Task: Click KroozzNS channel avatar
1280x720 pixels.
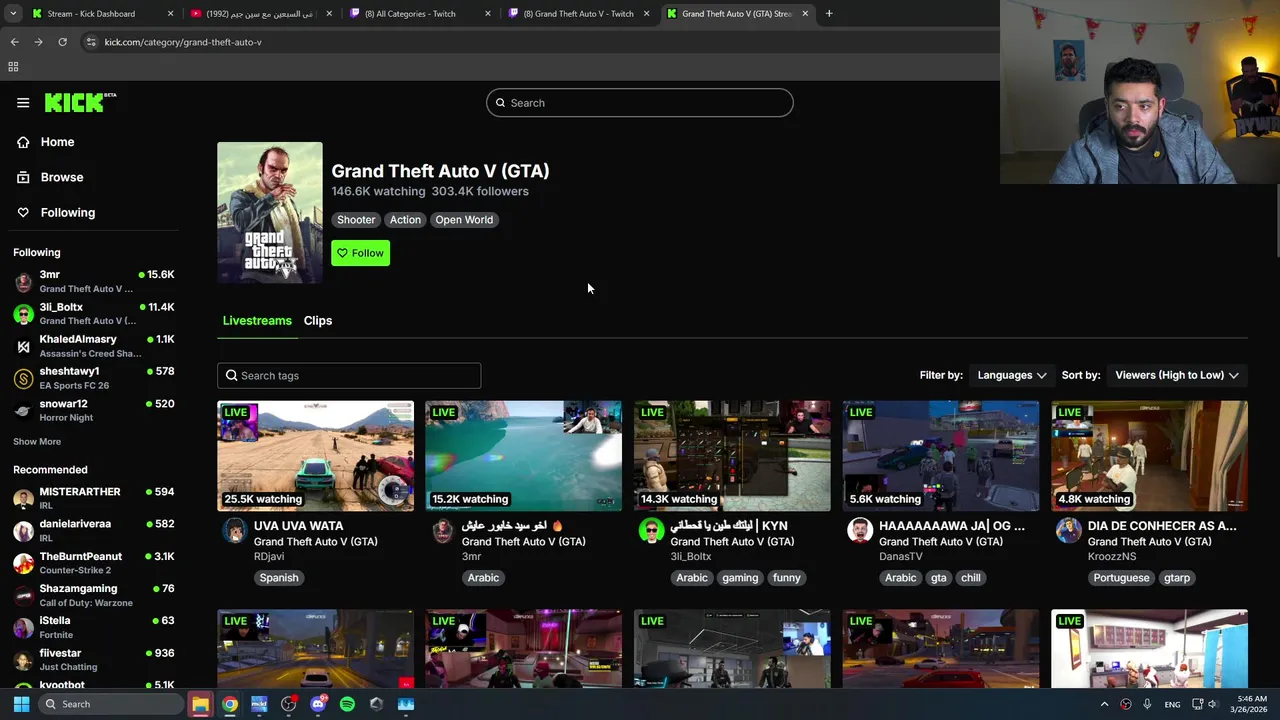Action: (1069, 531)
